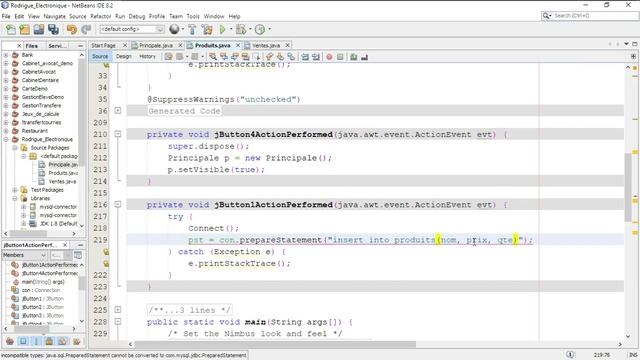Minimize the Navigator panel
The height and width of the screenshot is (360, 640).
click(80, 245)
